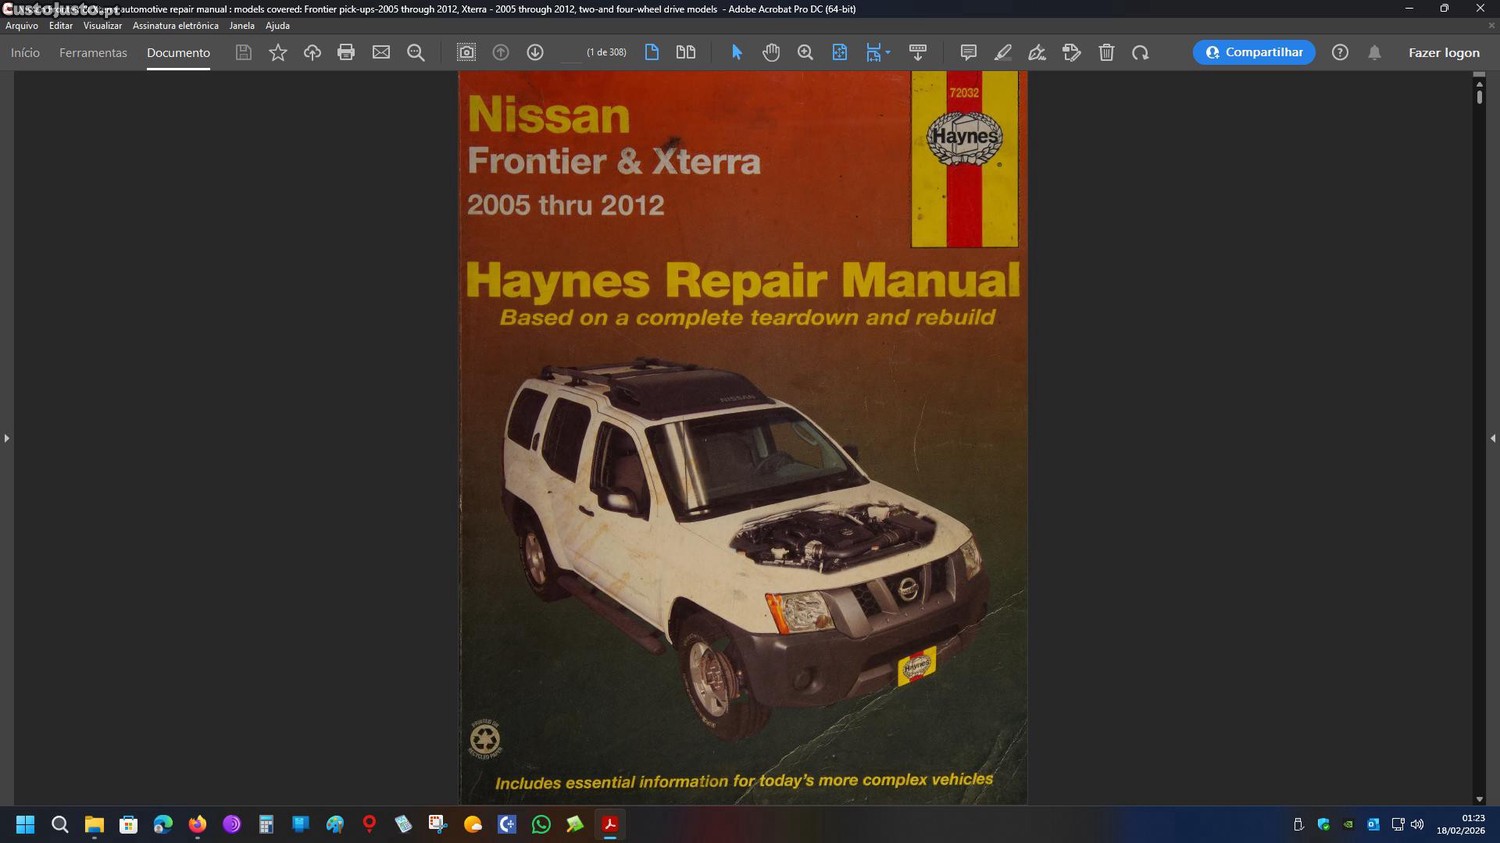Add a star bookmark to document
Viewport: 1500px width, 843px height.
[278, 52]
